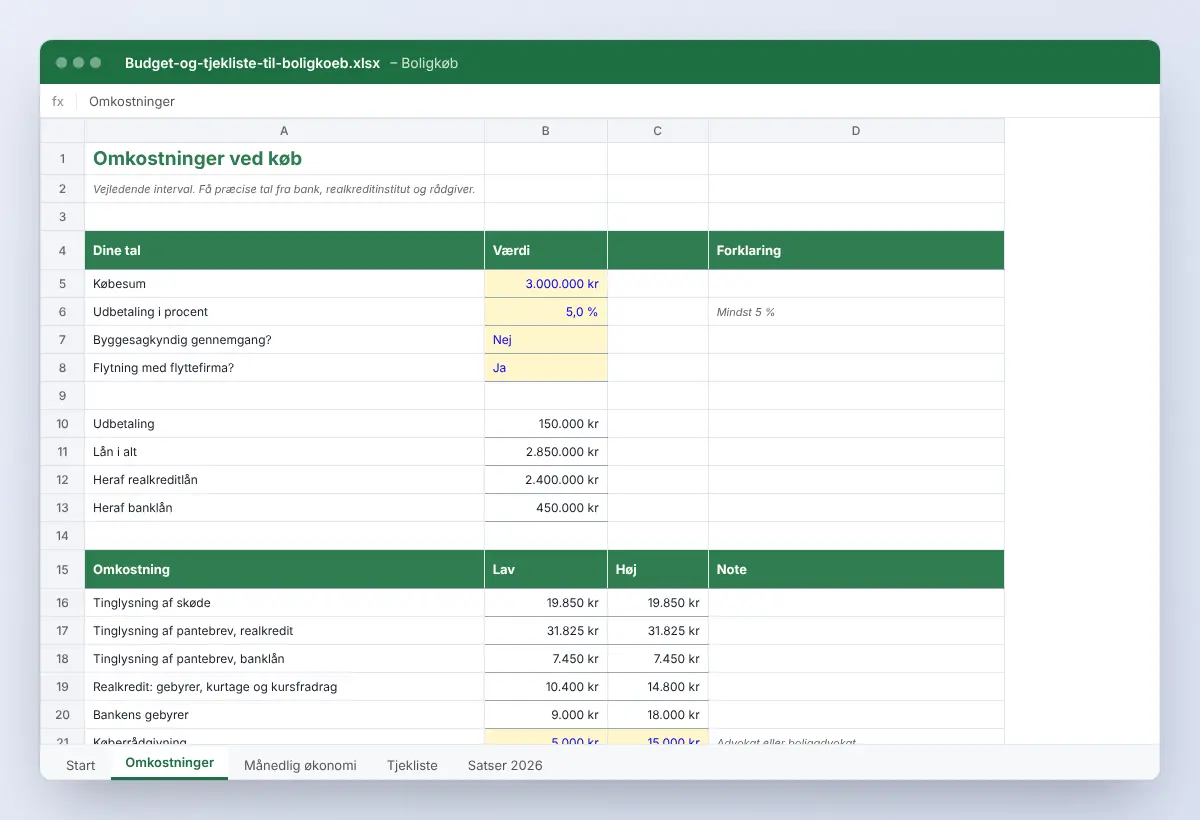
Task: Select column B header
Action: point(546,131)
